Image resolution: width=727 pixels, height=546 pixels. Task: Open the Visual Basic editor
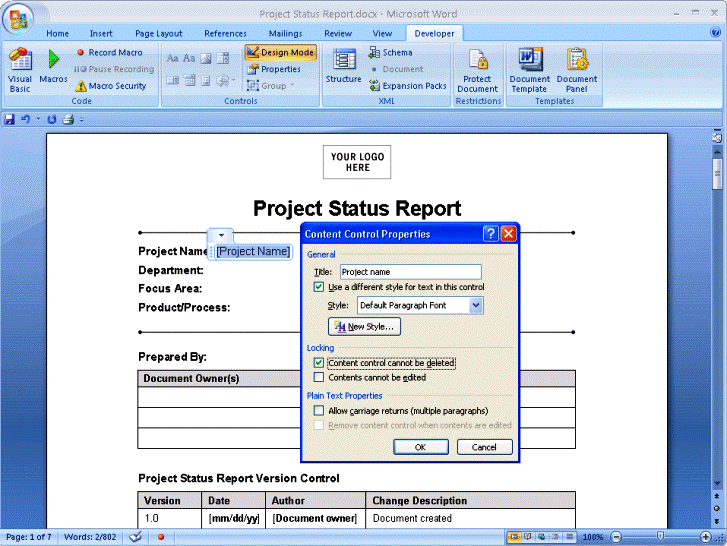click(x=20, y=70)
